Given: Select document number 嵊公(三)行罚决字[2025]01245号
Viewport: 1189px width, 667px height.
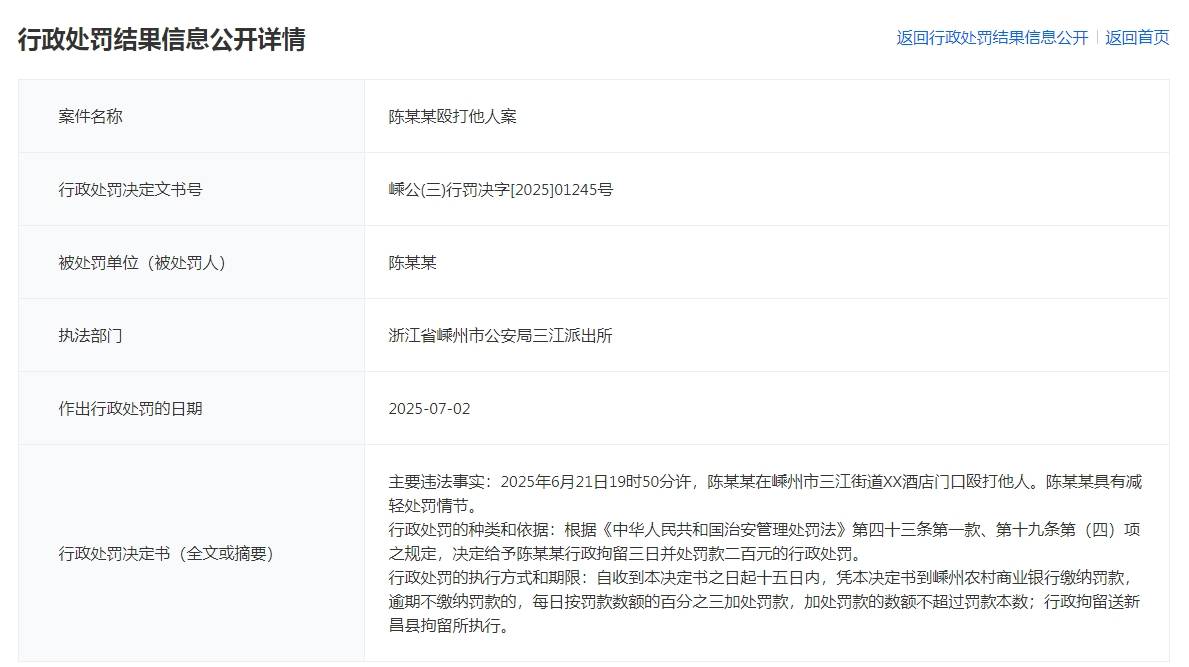Looking at the screenshot, I should click(500, 189).
